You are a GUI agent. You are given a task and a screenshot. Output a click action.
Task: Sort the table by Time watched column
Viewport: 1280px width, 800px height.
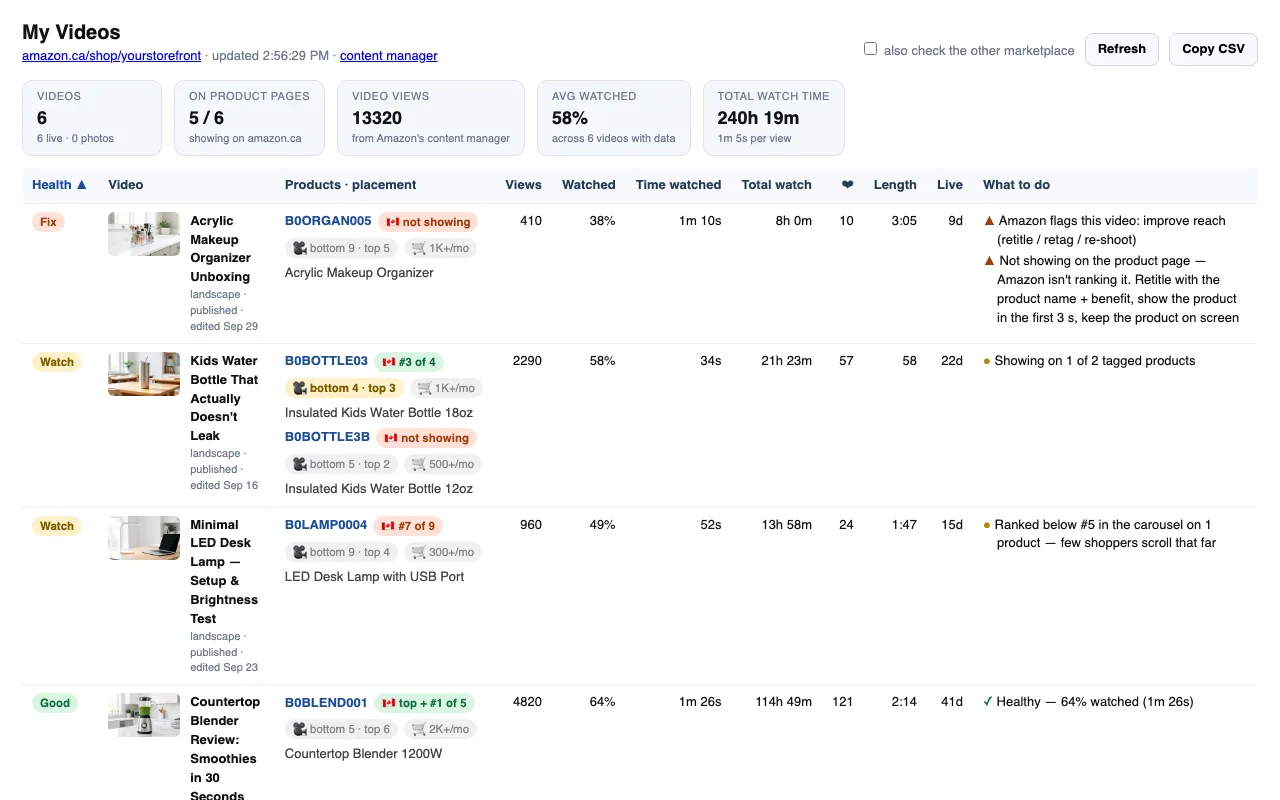tap(678, 185)
